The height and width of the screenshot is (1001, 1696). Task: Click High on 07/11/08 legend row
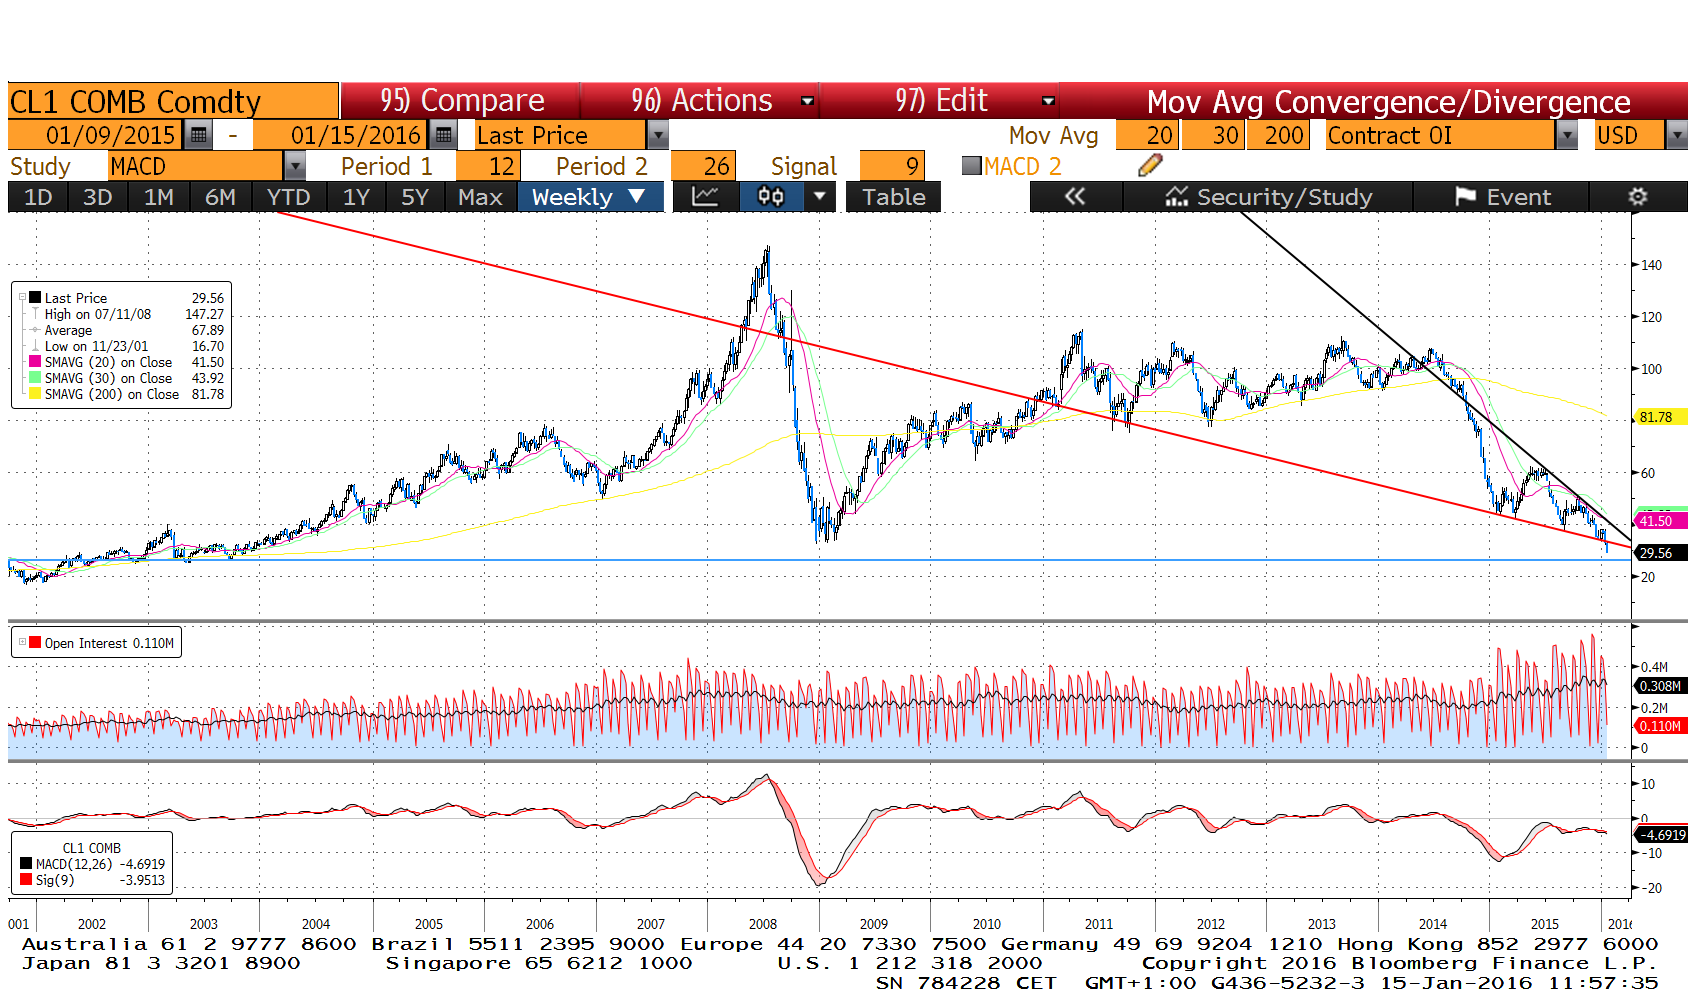point(127,313)
